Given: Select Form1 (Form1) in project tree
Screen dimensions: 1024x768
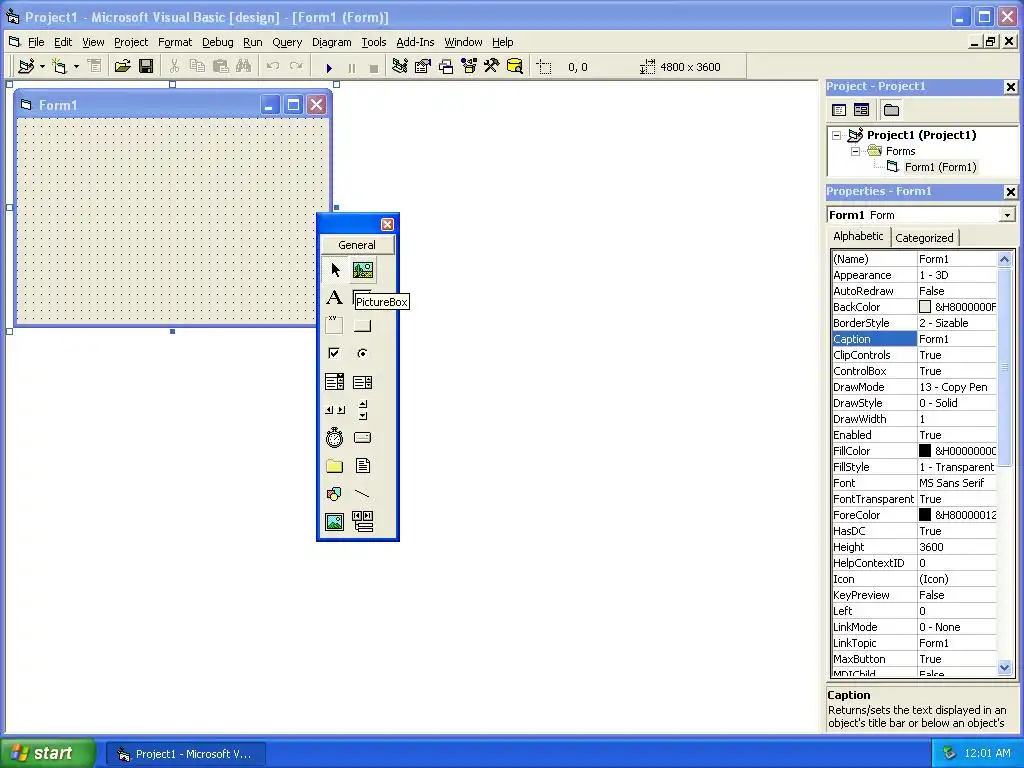Looking at the screenshot, I should click(940, 167).
